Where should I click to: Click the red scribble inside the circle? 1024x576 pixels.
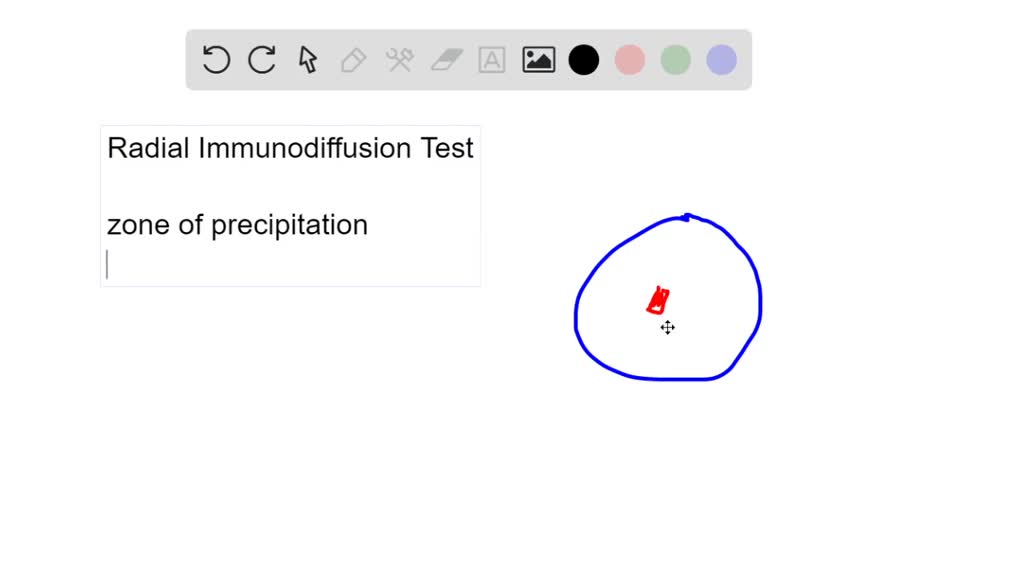[x=658, y=300]
